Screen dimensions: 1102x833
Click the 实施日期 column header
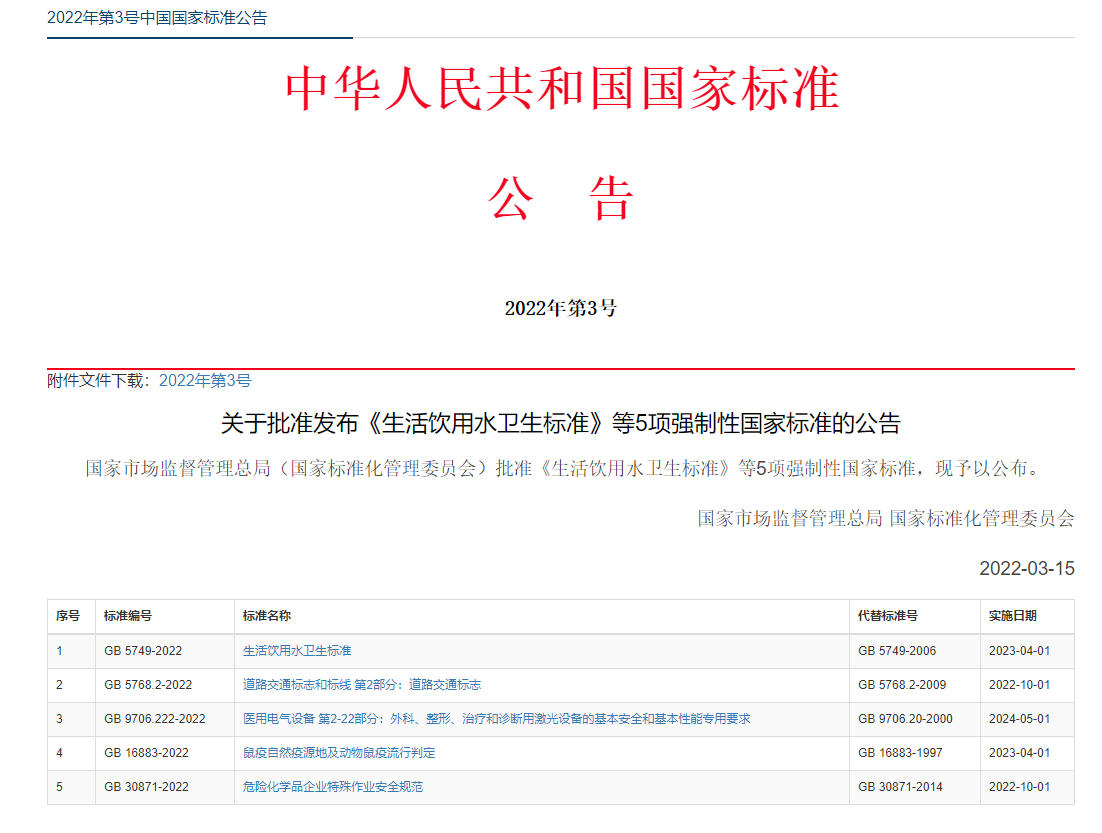1012,616
